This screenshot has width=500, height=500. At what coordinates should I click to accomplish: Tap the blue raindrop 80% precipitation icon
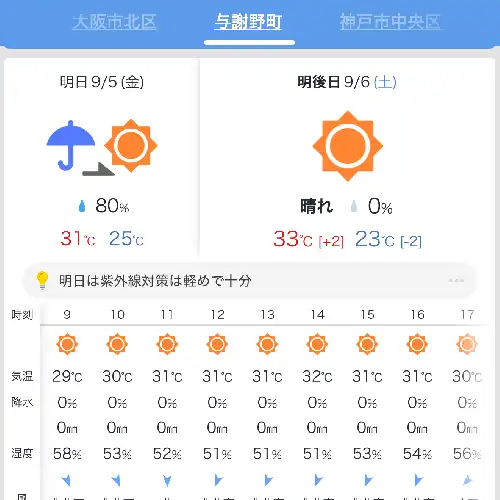point(82,206)
